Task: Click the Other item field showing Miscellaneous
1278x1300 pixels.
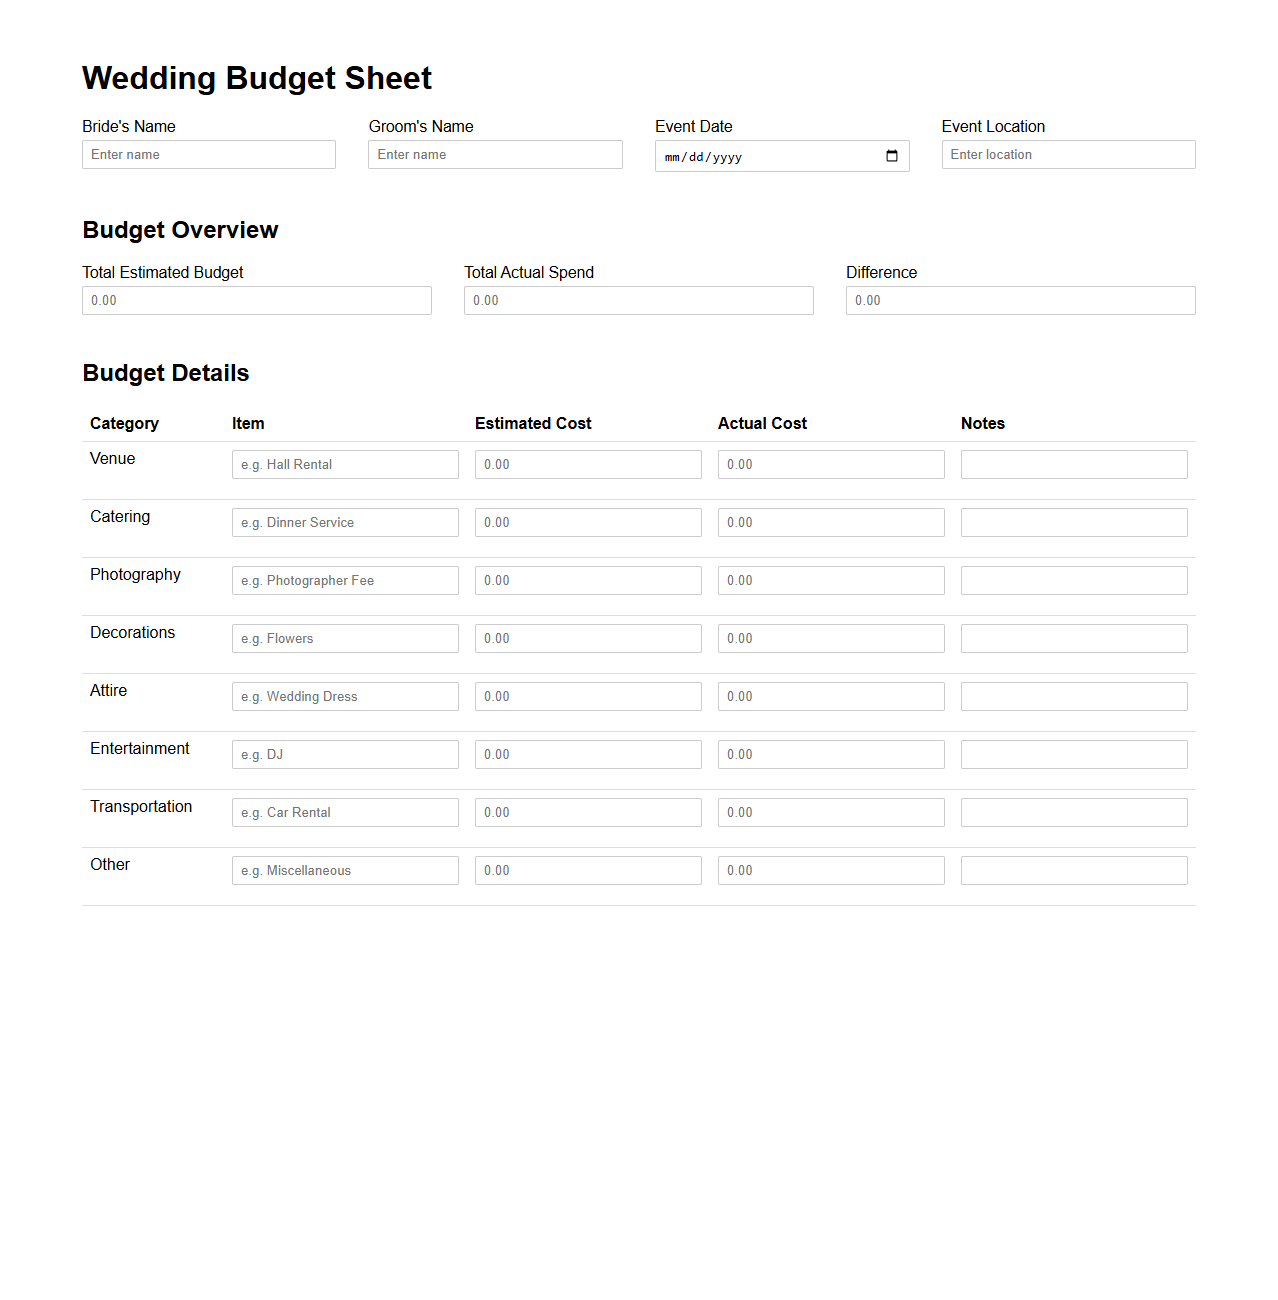Action: [x=344, y=870]
